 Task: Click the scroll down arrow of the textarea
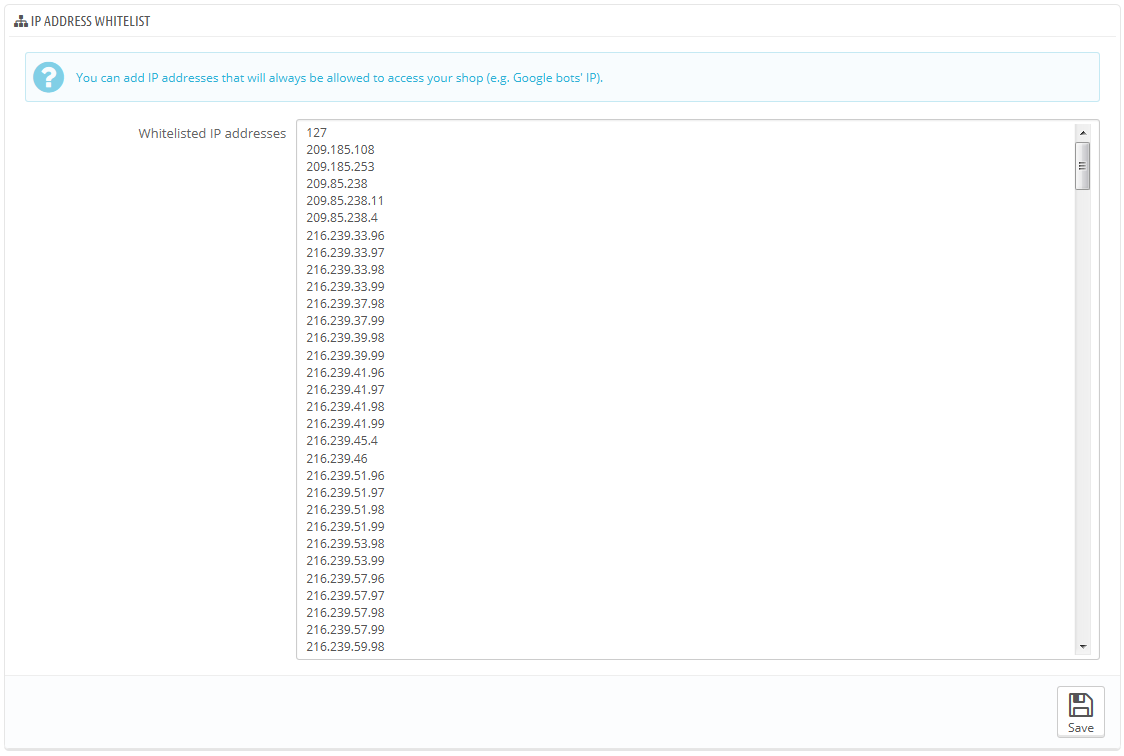1082,646
